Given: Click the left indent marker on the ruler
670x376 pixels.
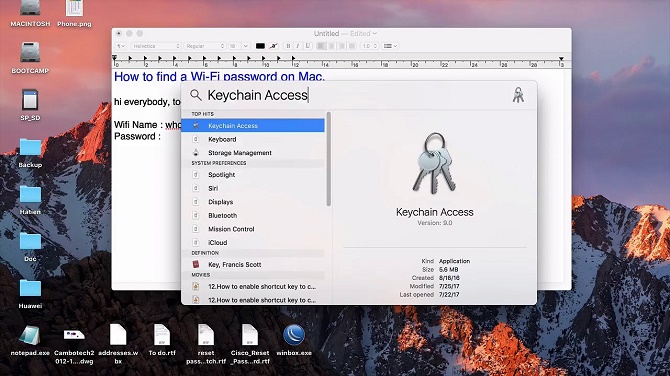Looking at the screenshot, I should tap(115, 58).
